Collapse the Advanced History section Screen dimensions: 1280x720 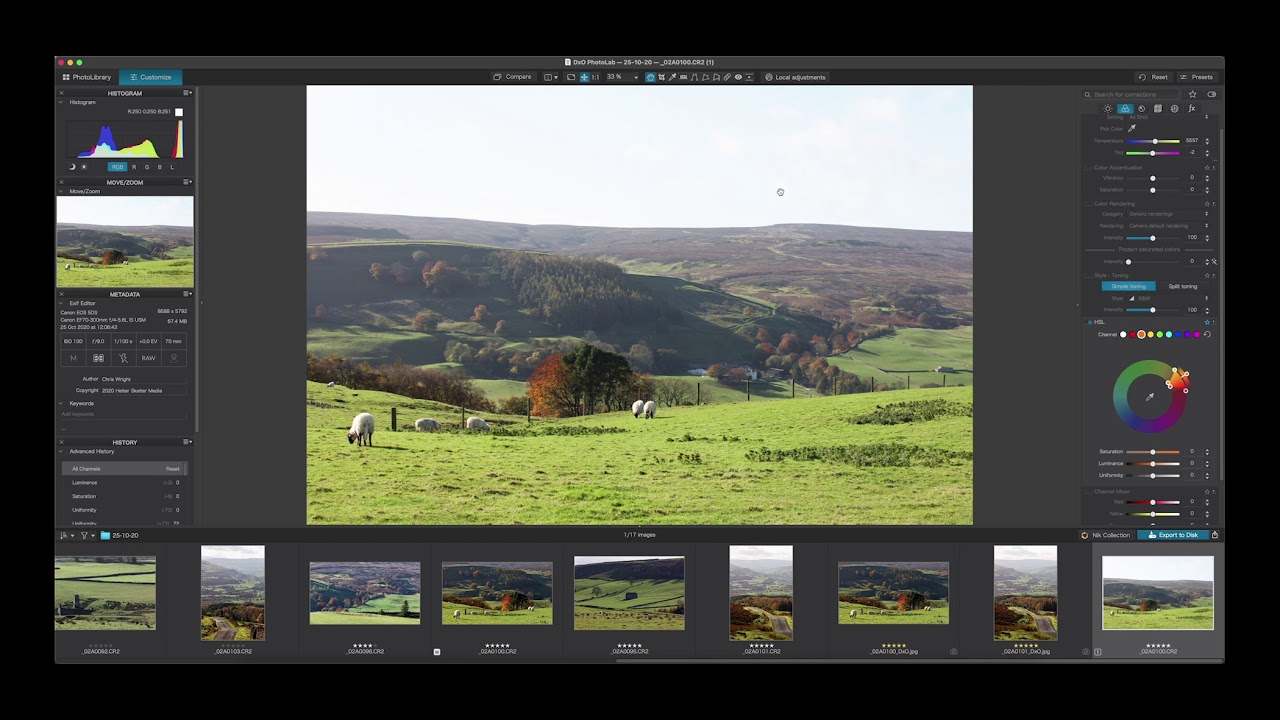61,451
